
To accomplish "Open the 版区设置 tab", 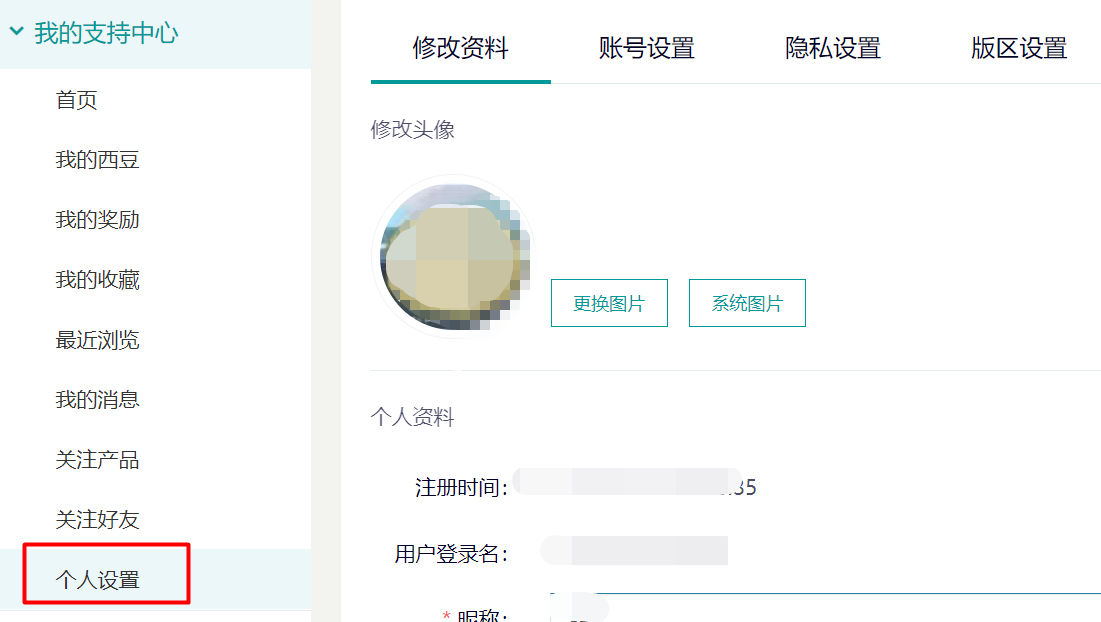I will (1019, 48).
